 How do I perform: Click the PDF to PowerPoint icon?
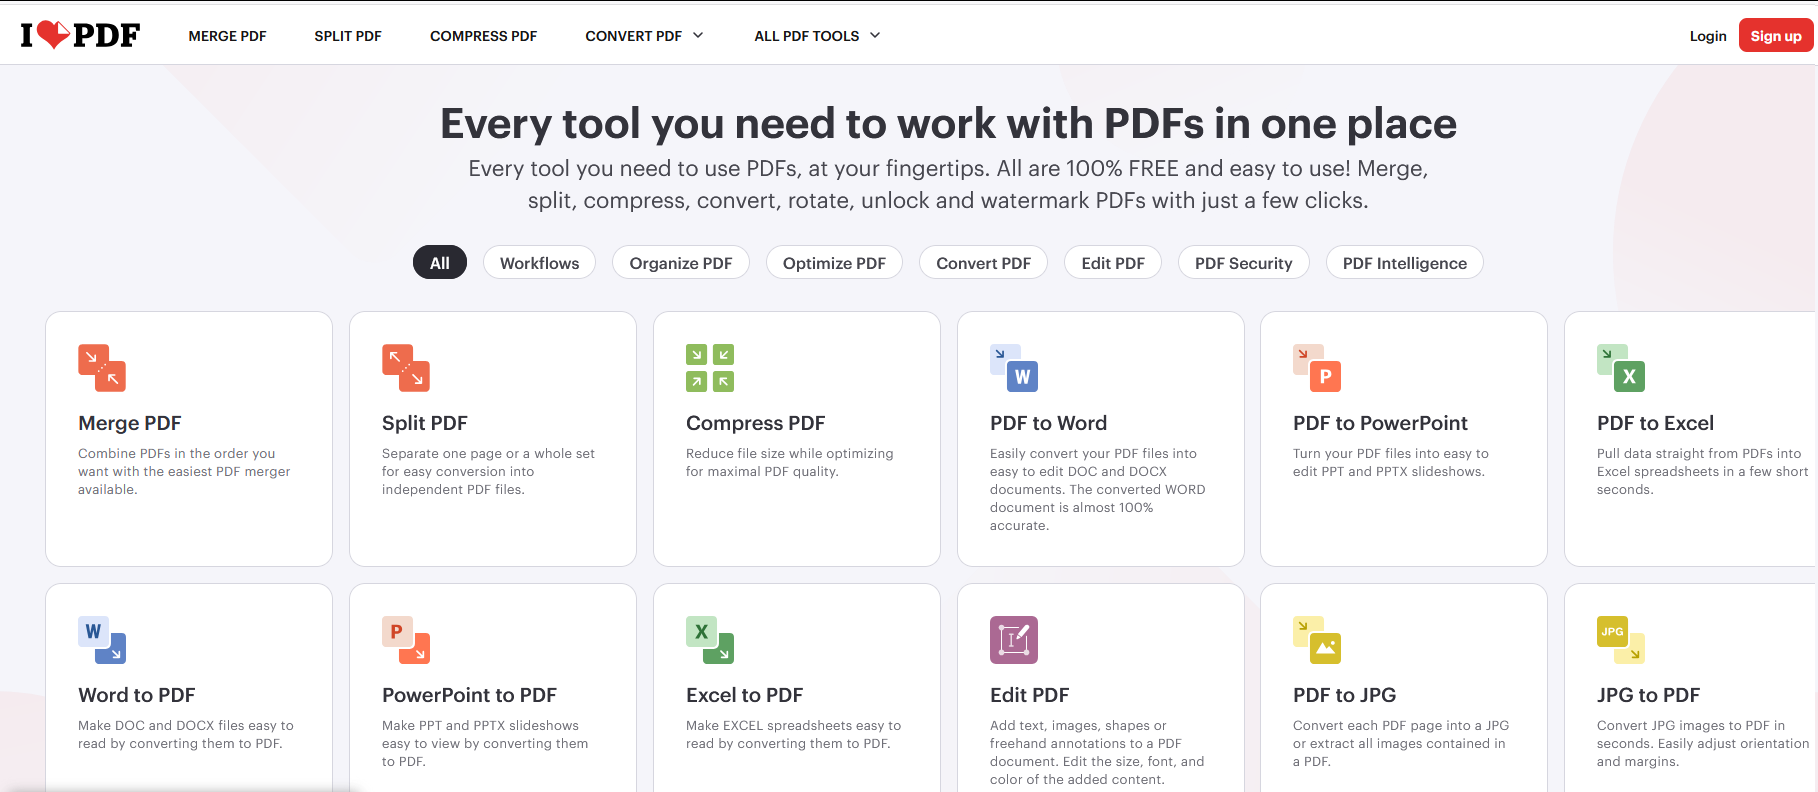[x=1317, y=368]
